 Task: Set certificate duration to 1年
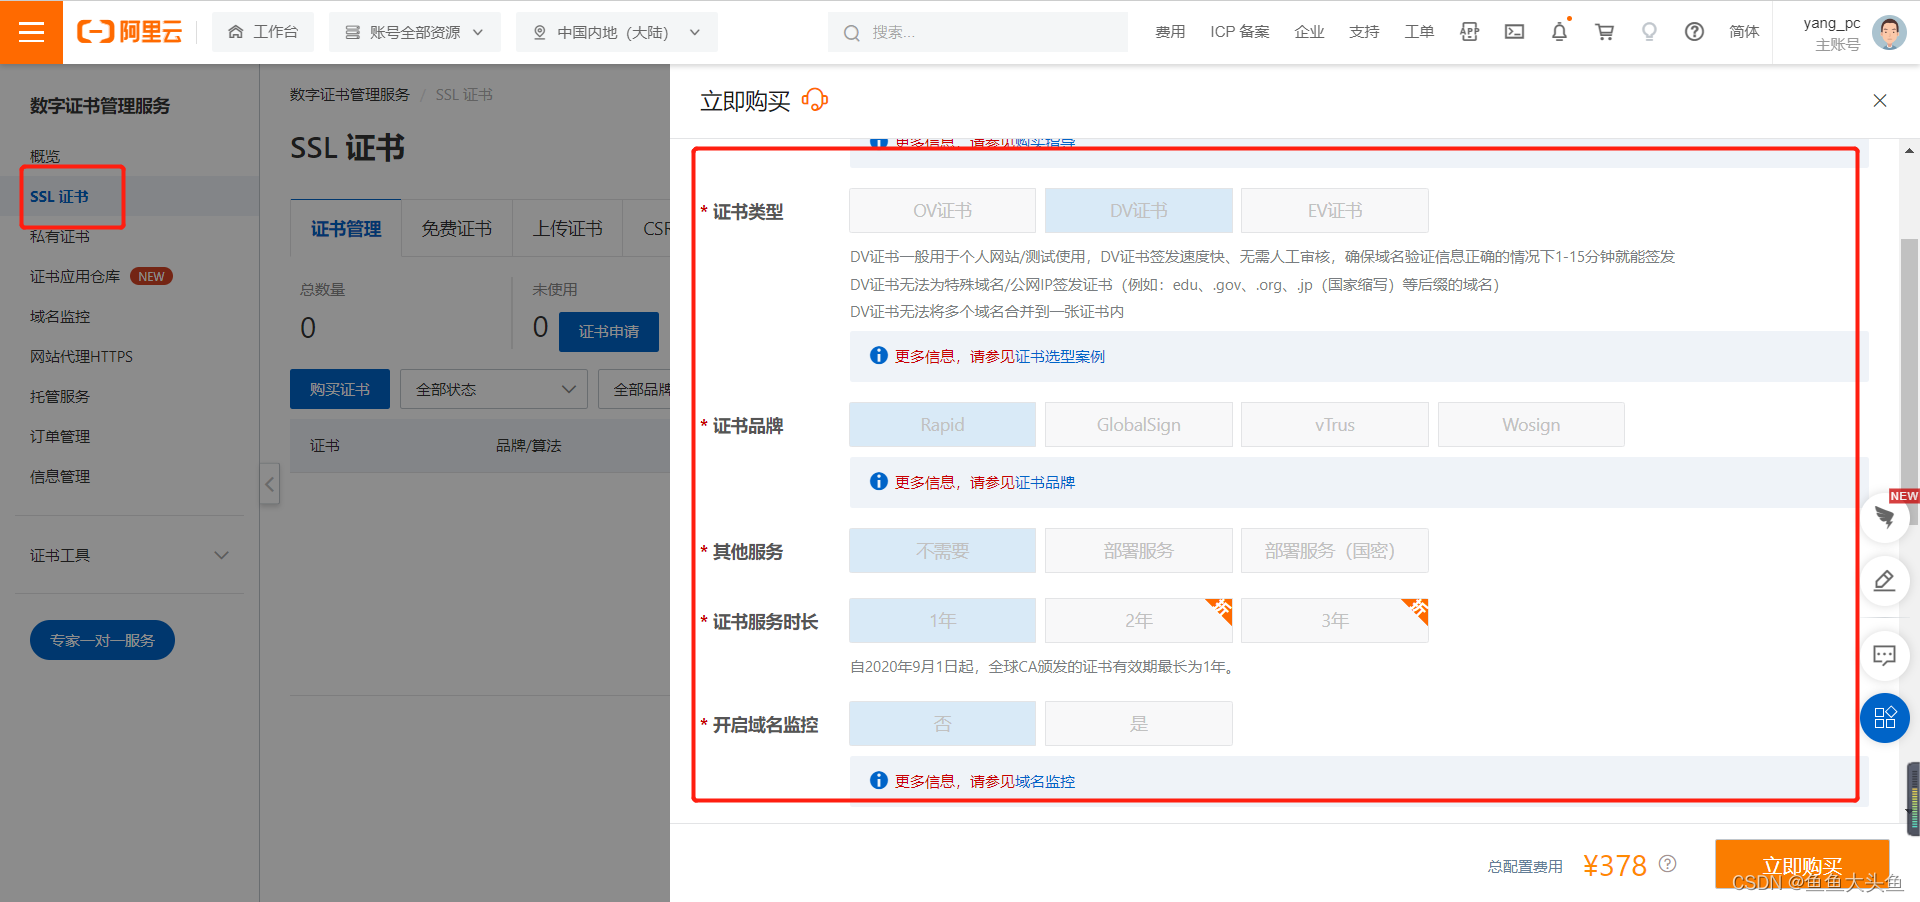click(x=942, y=621)
